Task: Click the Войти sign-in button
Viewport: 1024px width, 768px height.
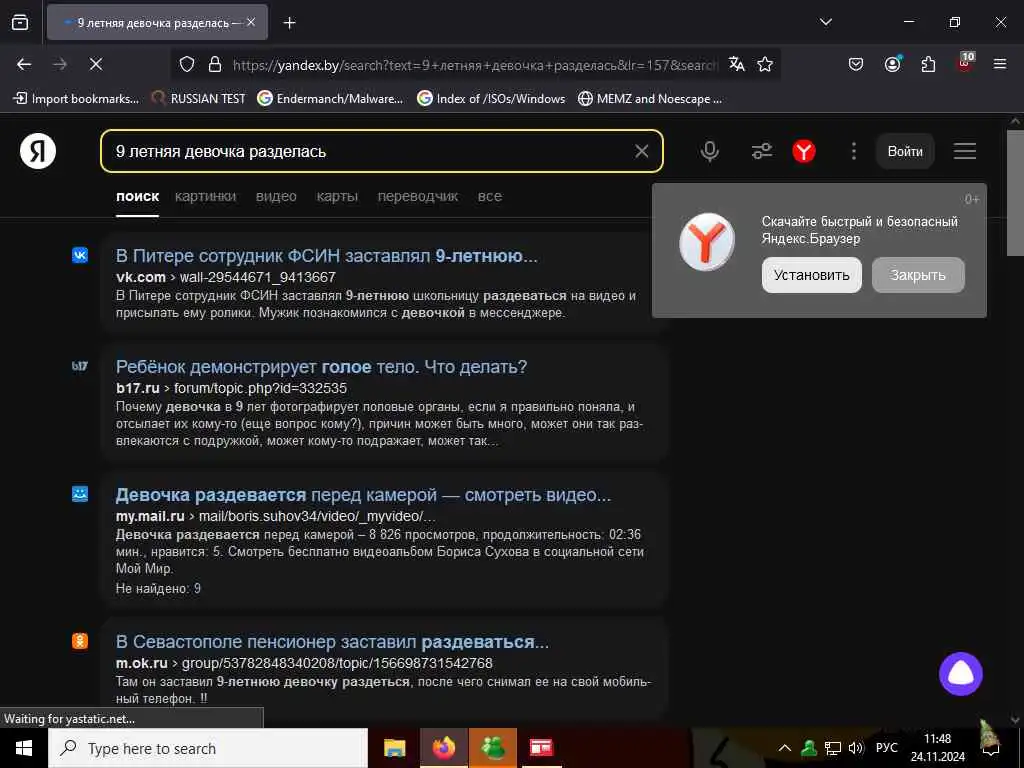Action: point(904,151)
